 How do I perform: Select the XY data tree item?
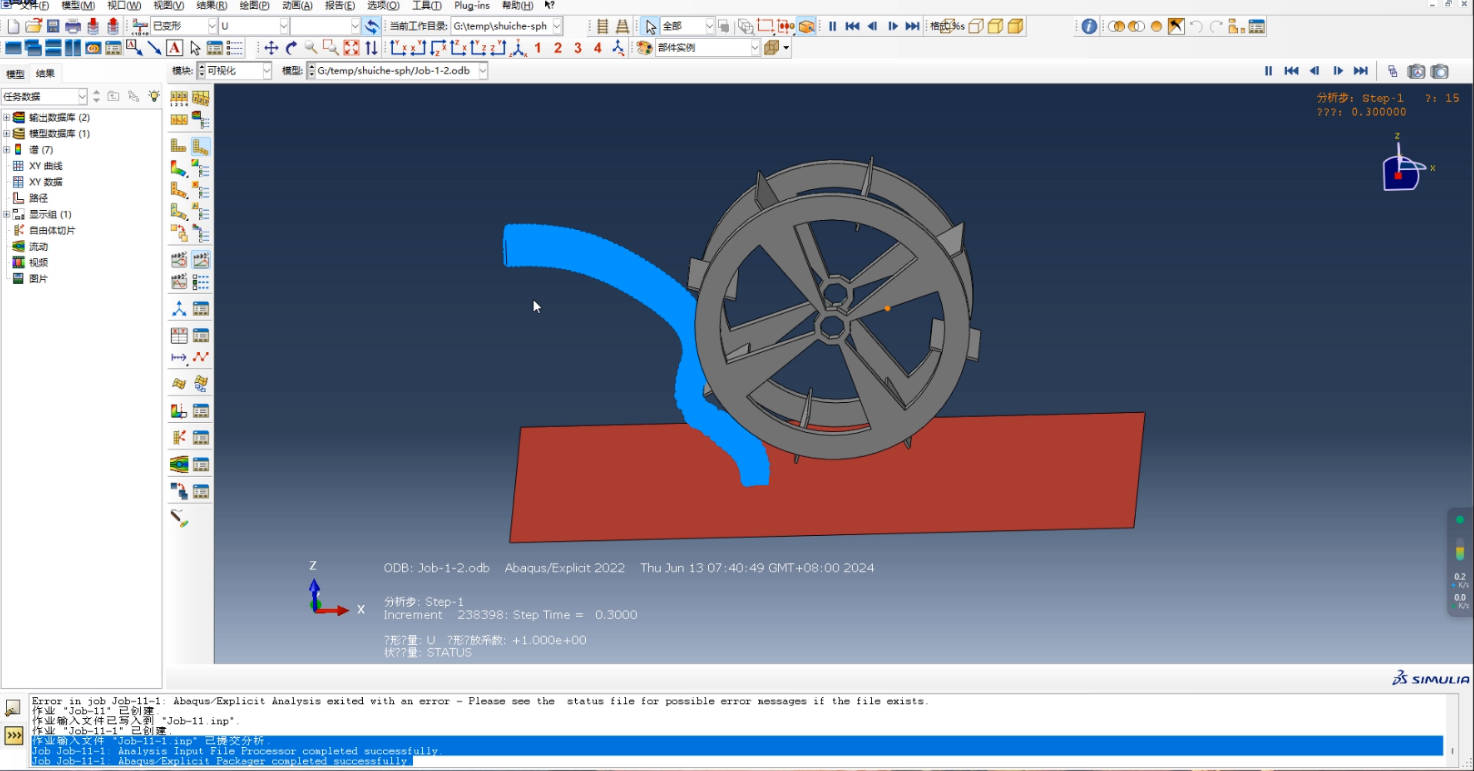point(45,182)
